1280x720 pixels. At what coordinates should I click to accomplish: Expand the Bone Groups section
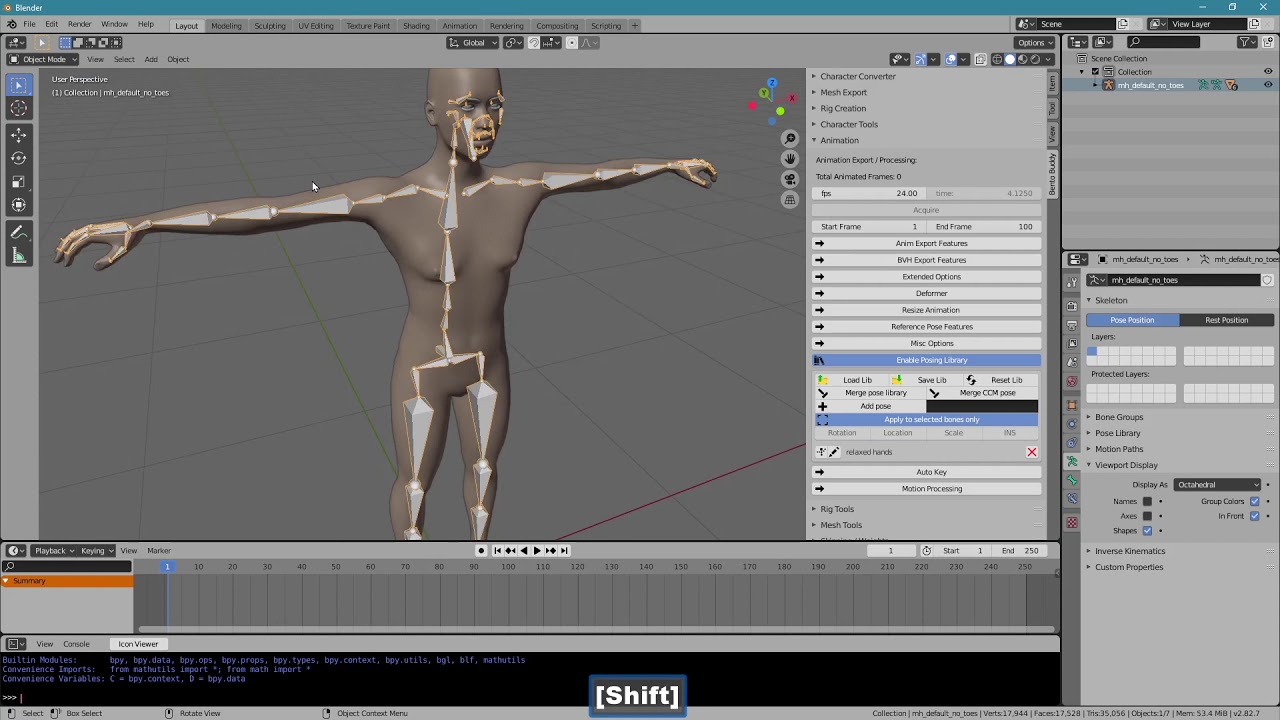click(x=1119, y=417)
